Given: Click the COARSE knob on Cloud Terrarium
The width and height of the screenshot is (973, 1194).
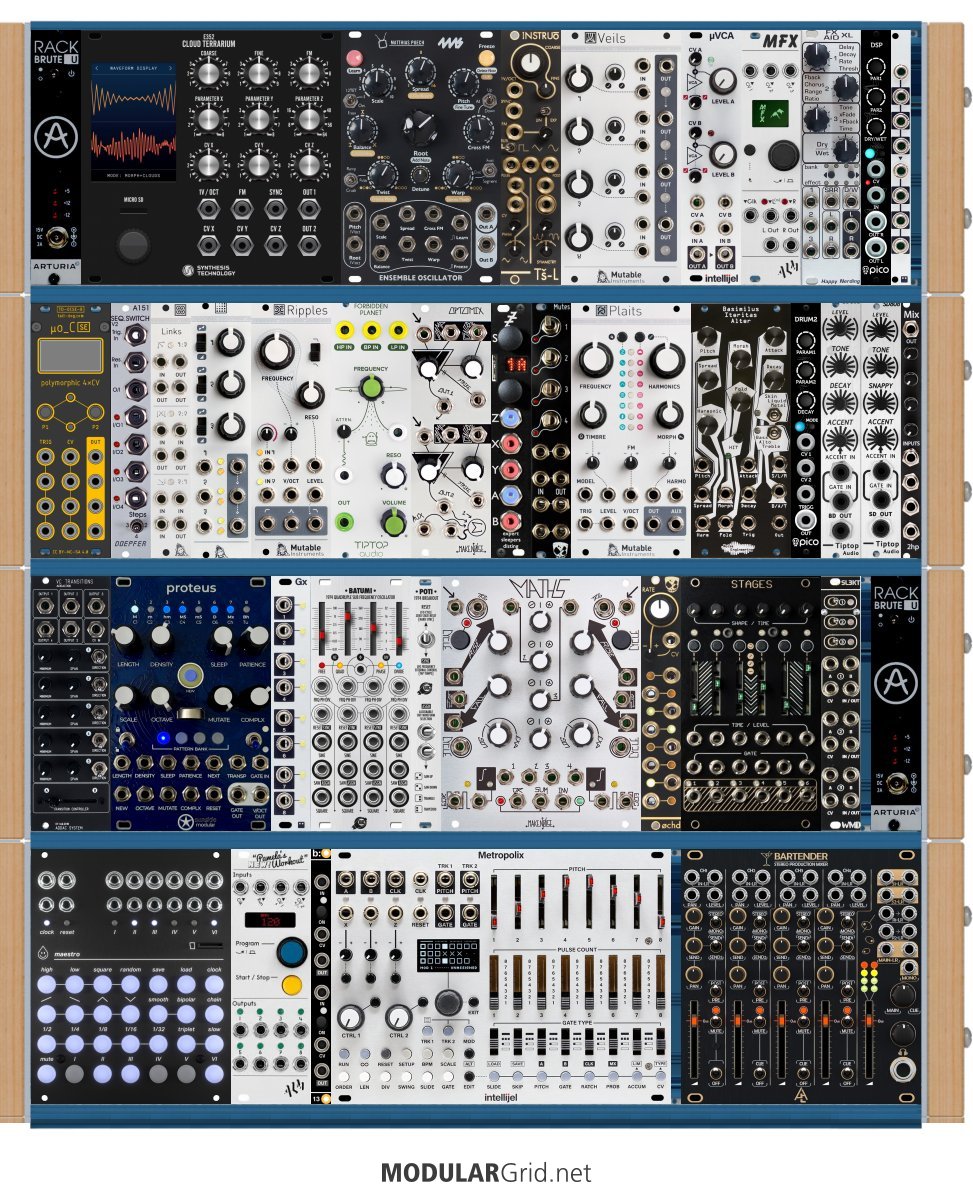Looking at the screenshot, I should [208, 74].
